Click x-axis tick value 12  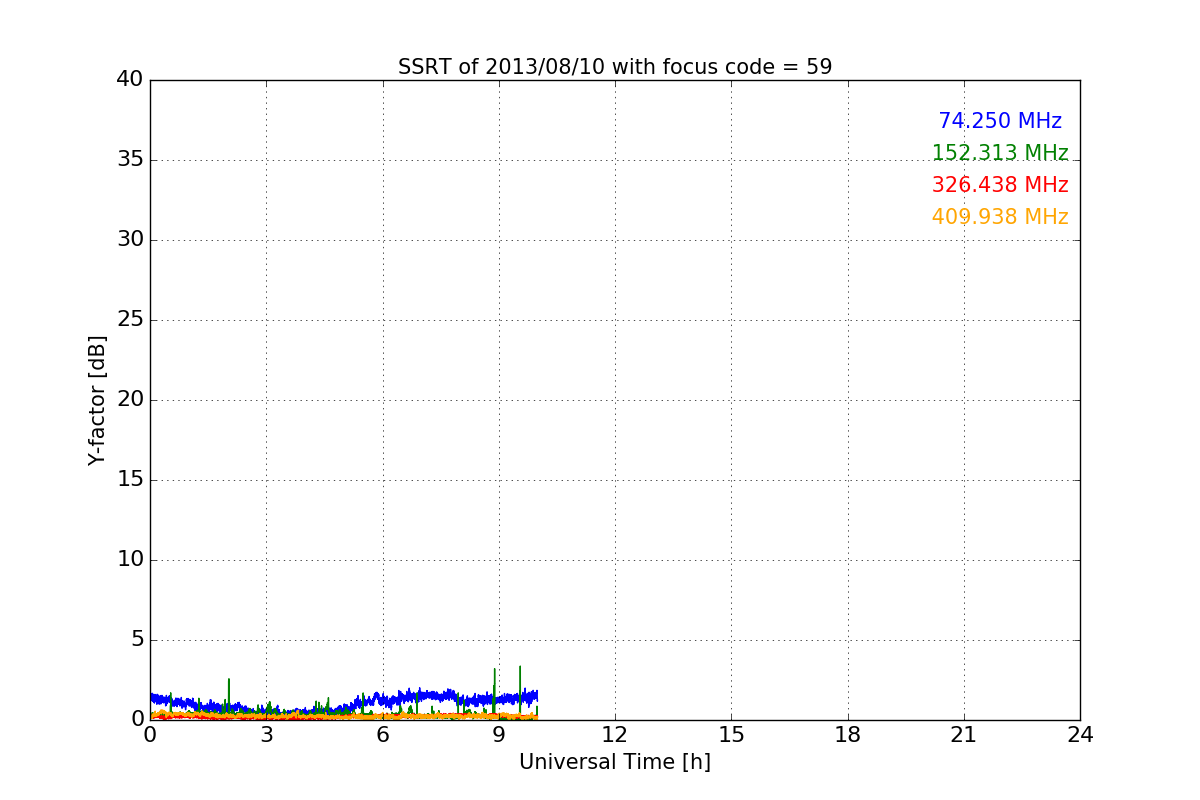[615, 735]
